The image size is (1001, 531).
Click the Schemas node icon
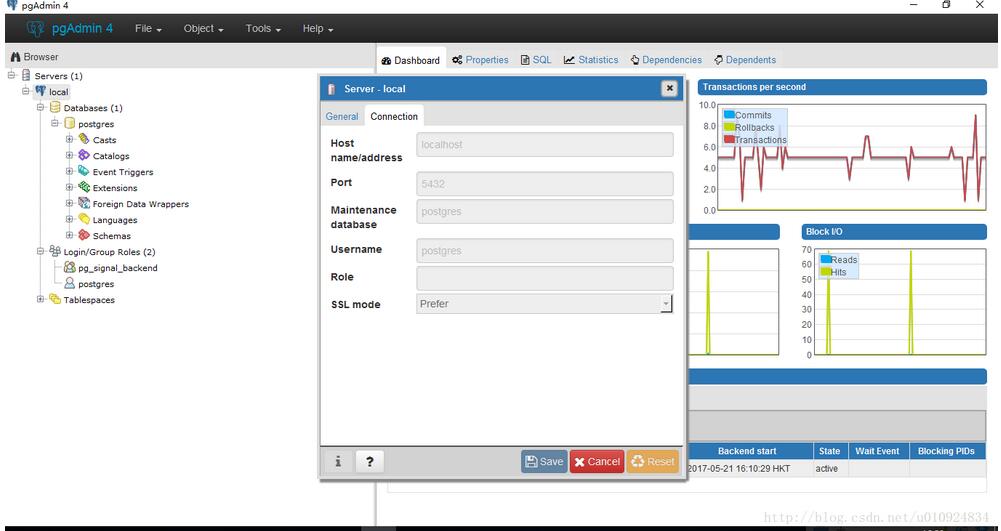[84, 236]
